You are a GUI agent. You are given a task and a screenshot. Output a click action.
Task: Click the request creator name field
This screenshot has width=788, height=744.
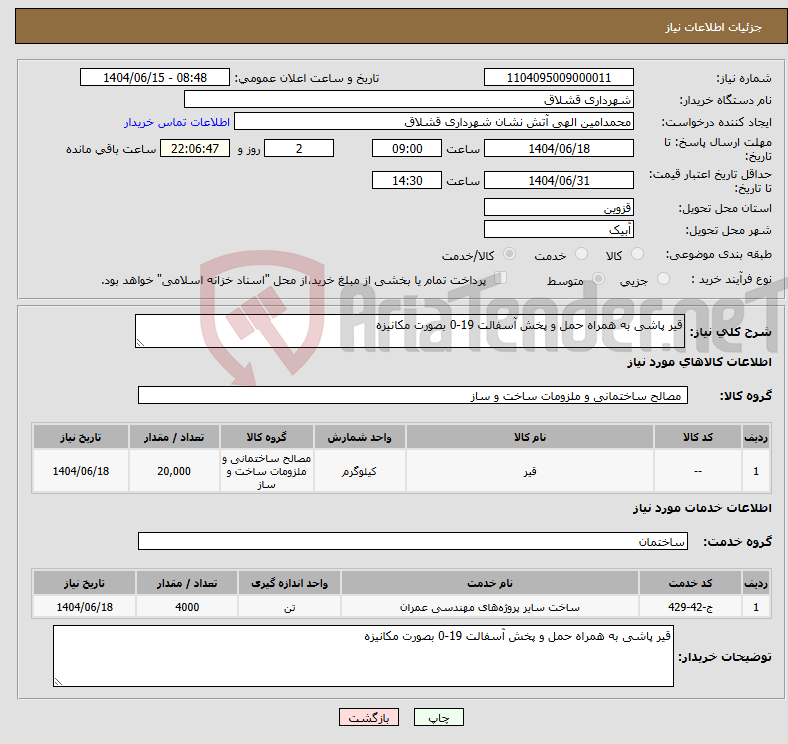click(434, 122)
